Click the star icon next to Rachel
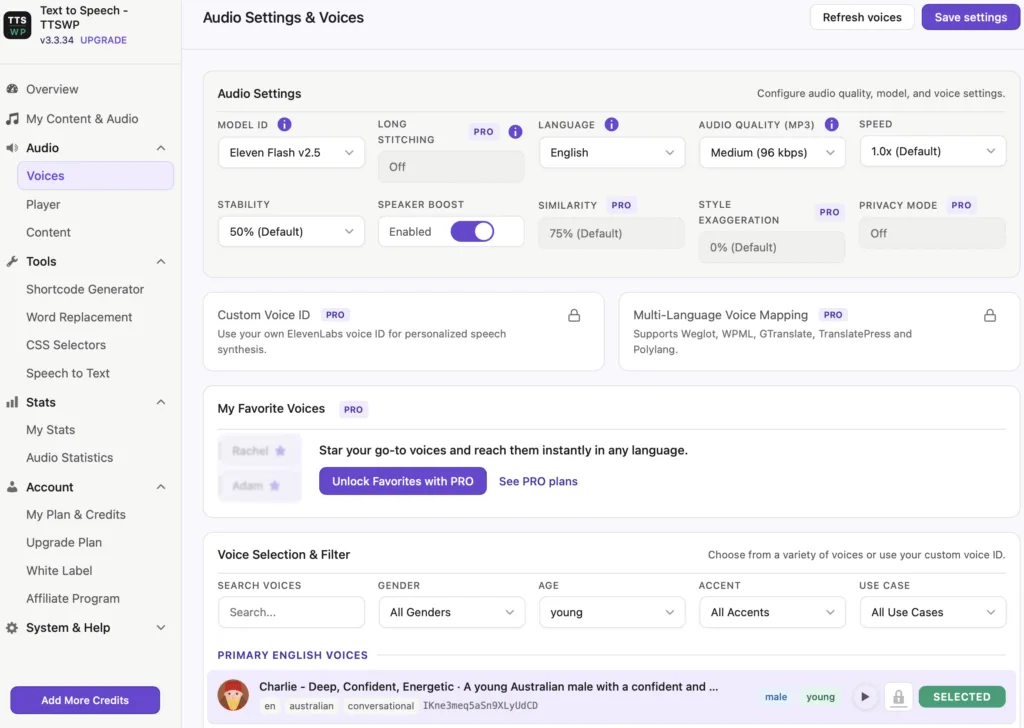Screen dimensions: 1024x728 tap(280, 451)
